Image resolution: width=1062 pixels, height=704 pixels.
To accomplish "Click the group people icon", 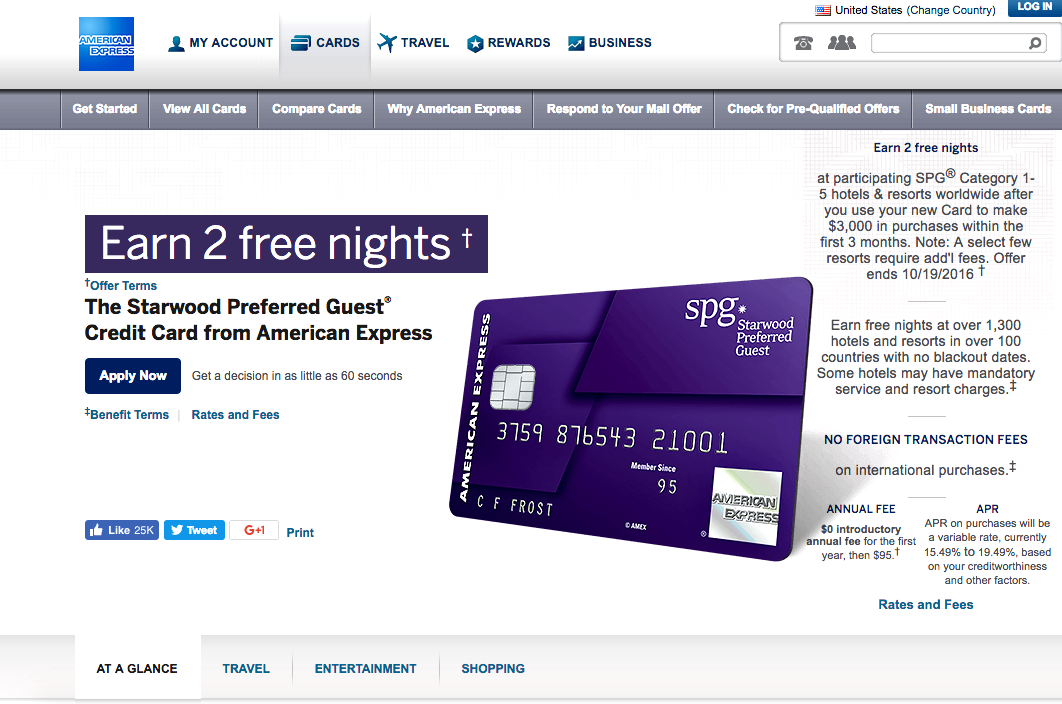I will pyautogui.click(x=842, y=43).
